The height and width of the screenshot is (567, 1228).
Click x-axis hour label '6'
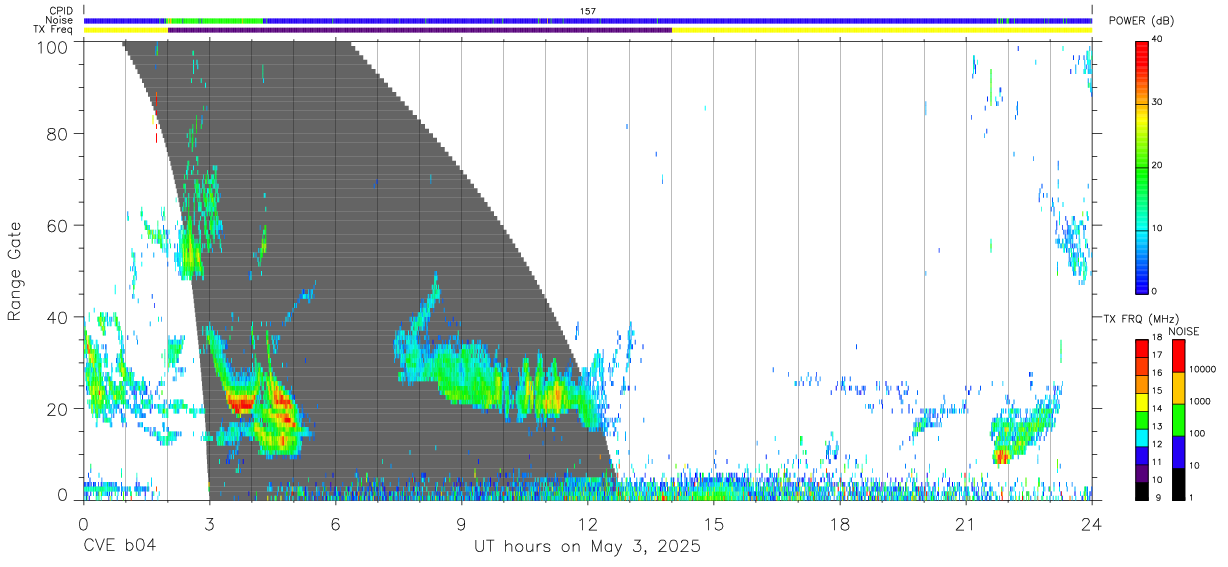[335, 524]
